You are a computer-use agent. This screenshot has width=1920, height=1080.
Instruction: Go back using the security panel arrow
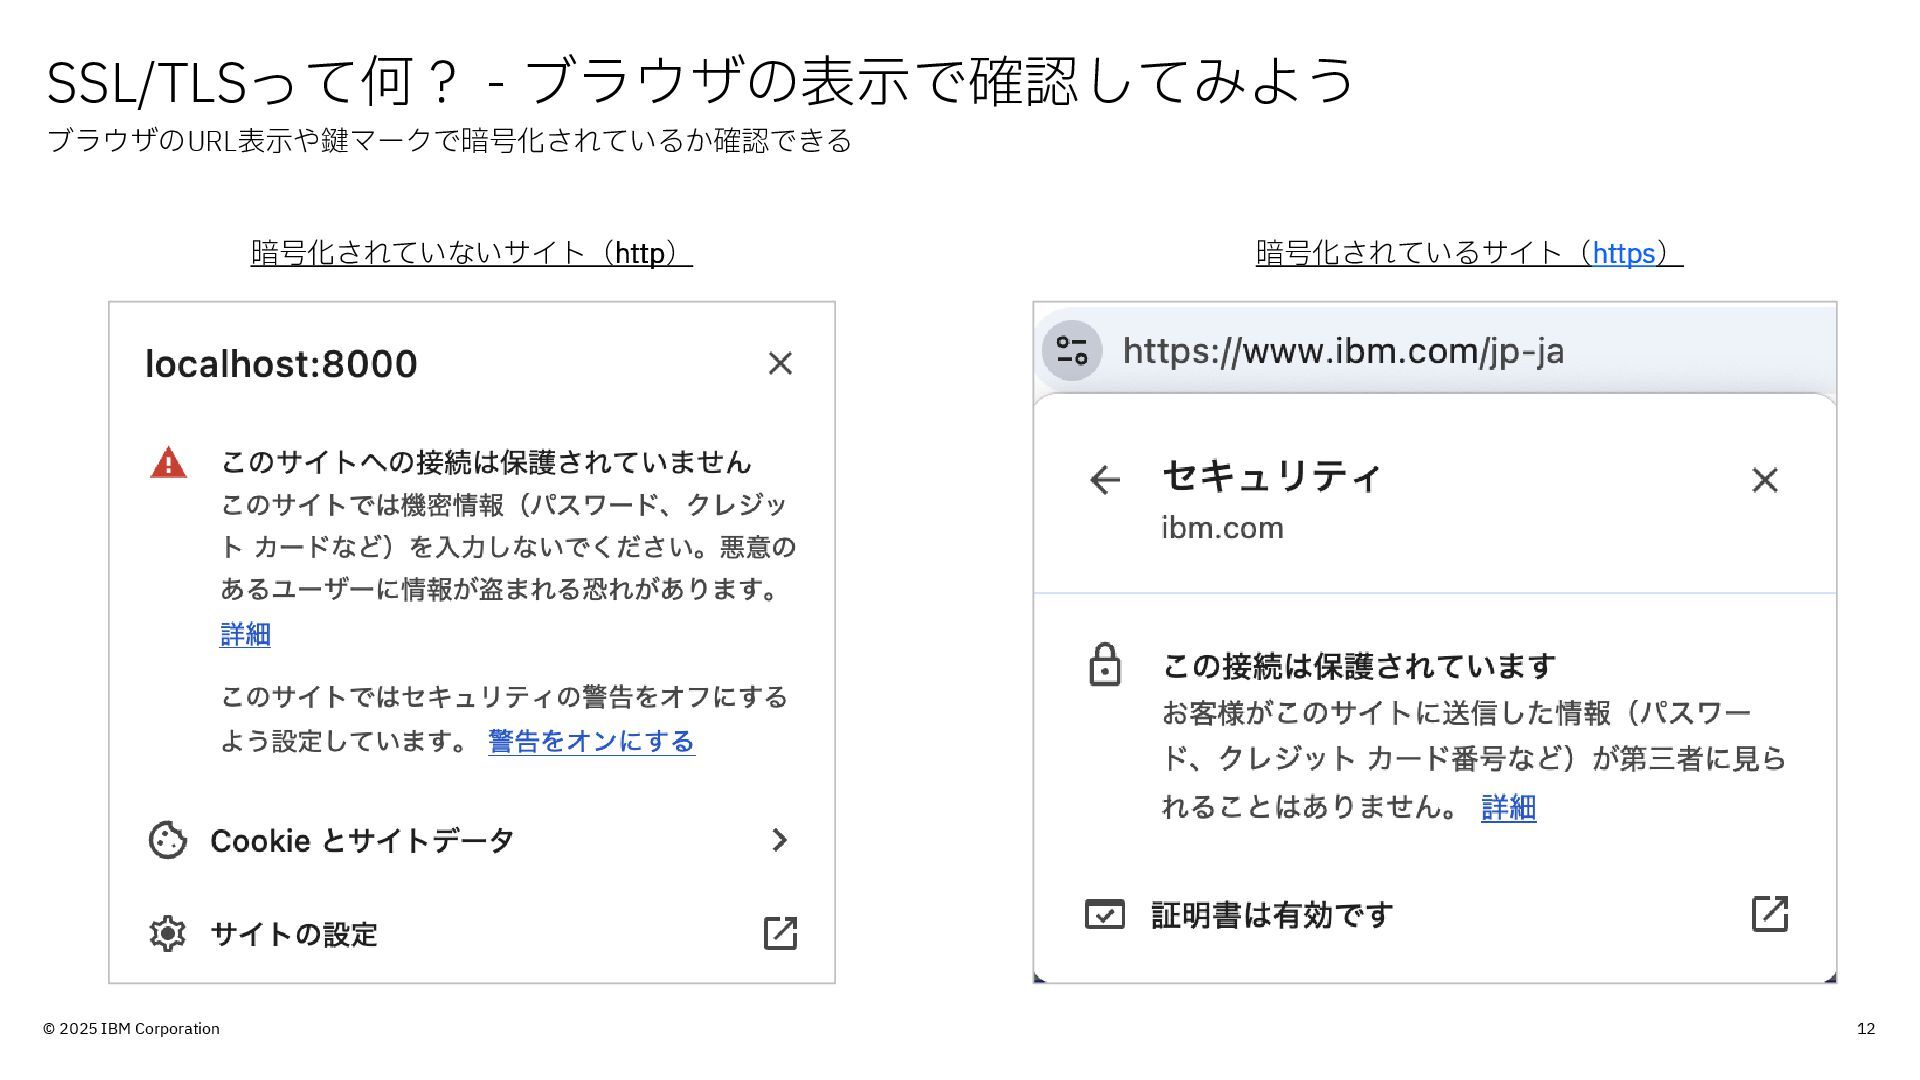pyautogui.click(x=1104, y=480)
